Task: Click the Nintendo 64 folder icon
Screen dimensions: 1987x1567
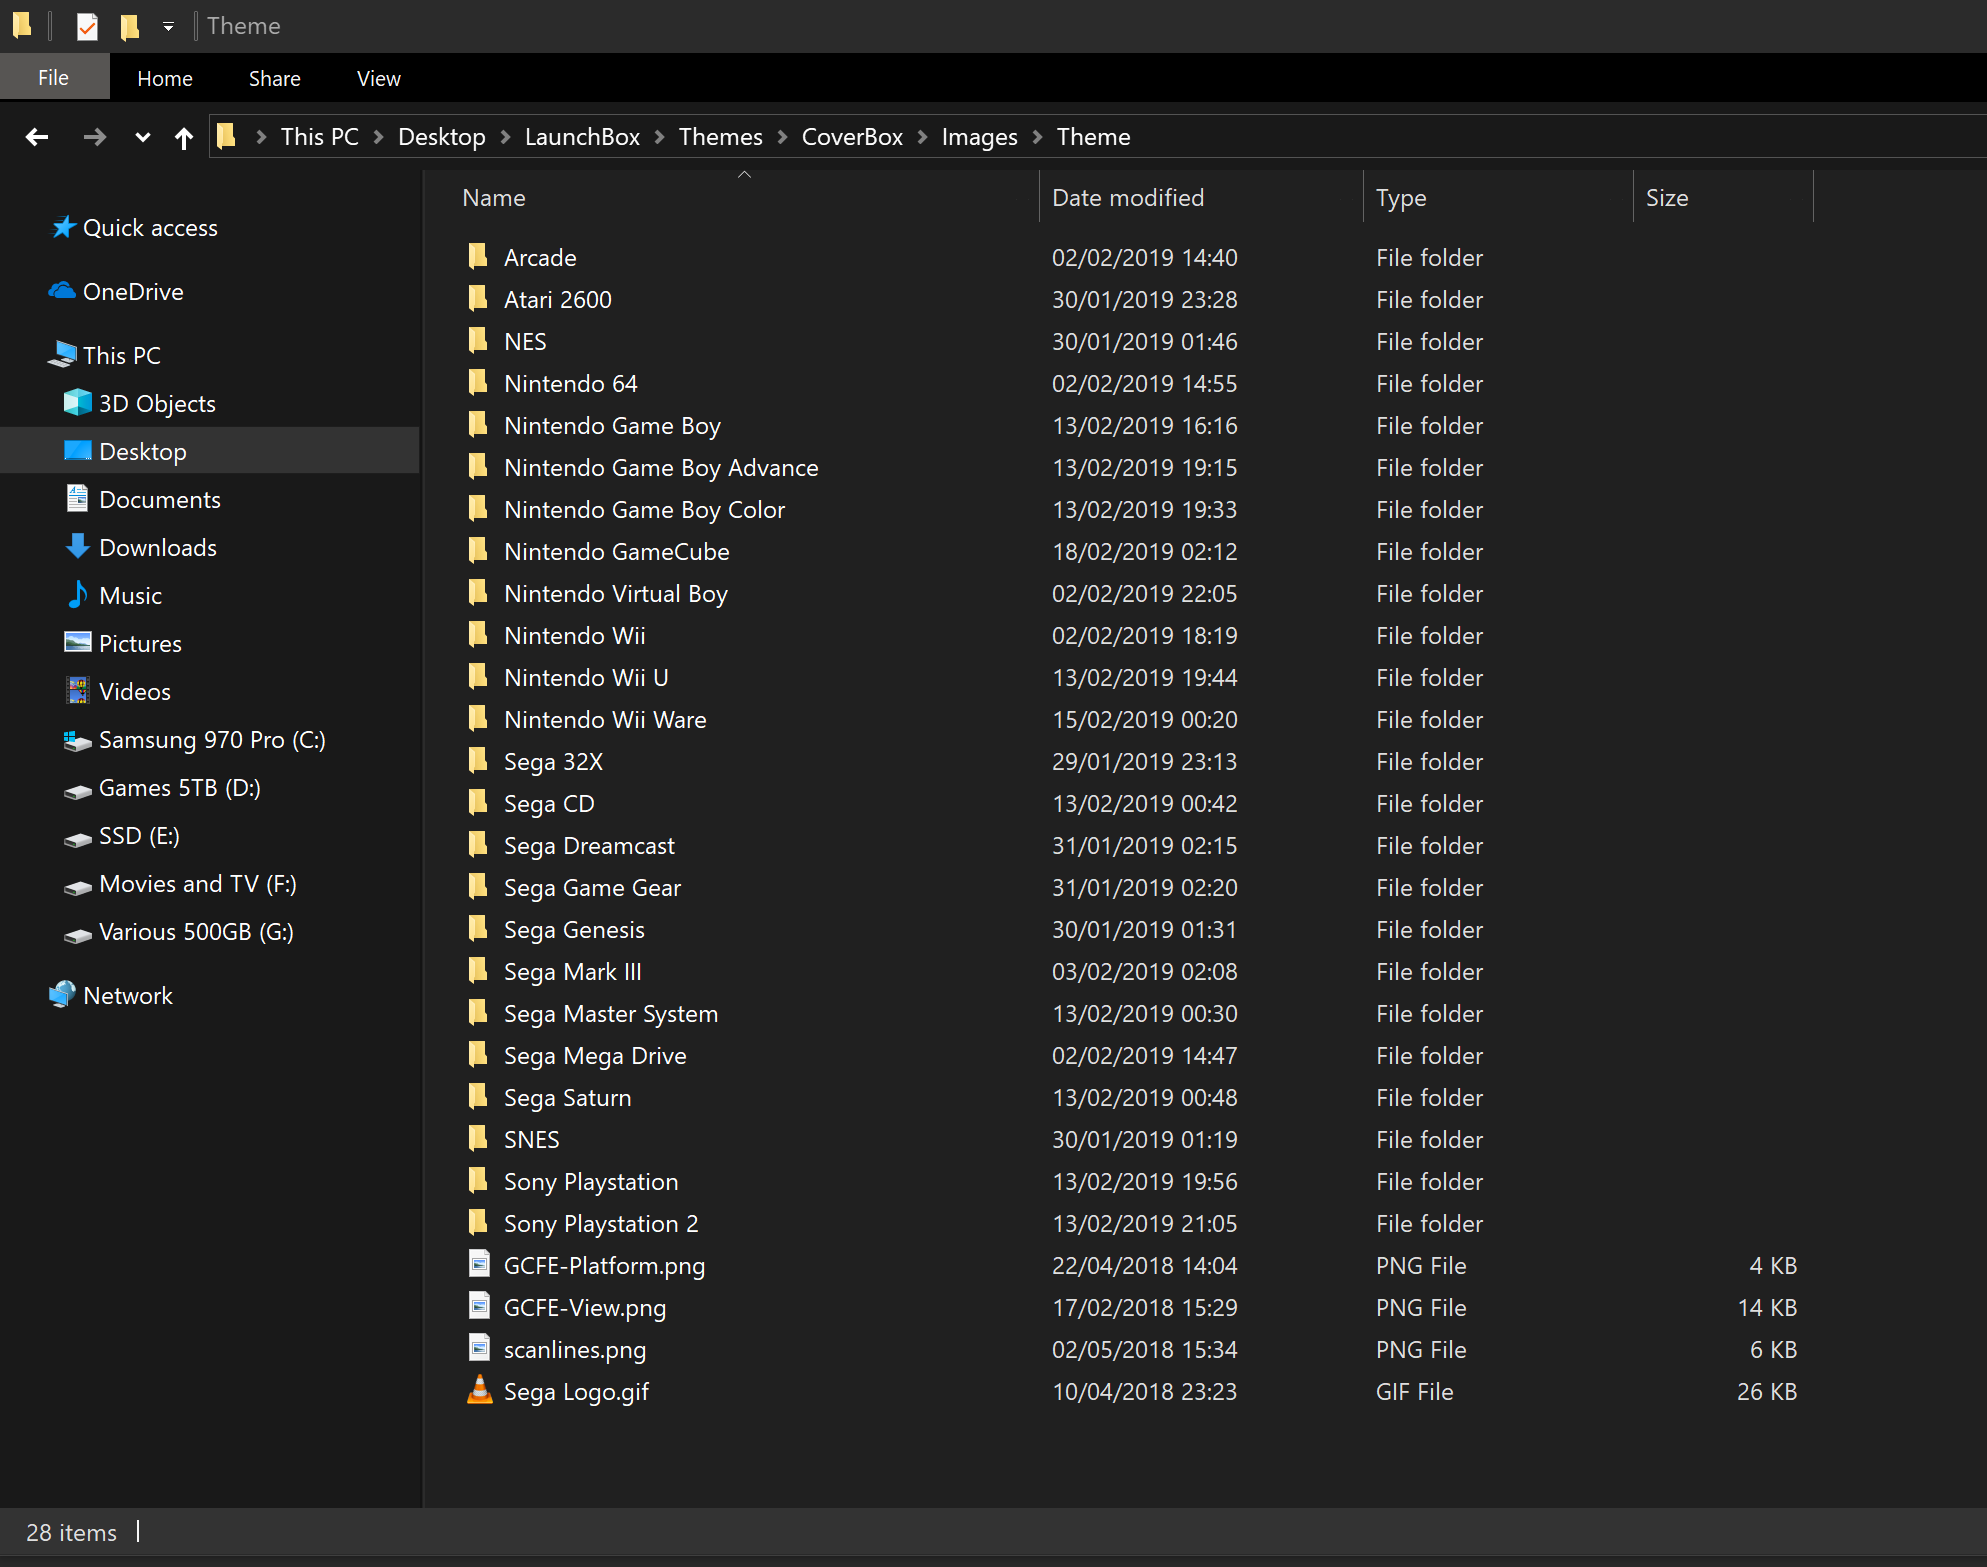Action: point(478,383)
